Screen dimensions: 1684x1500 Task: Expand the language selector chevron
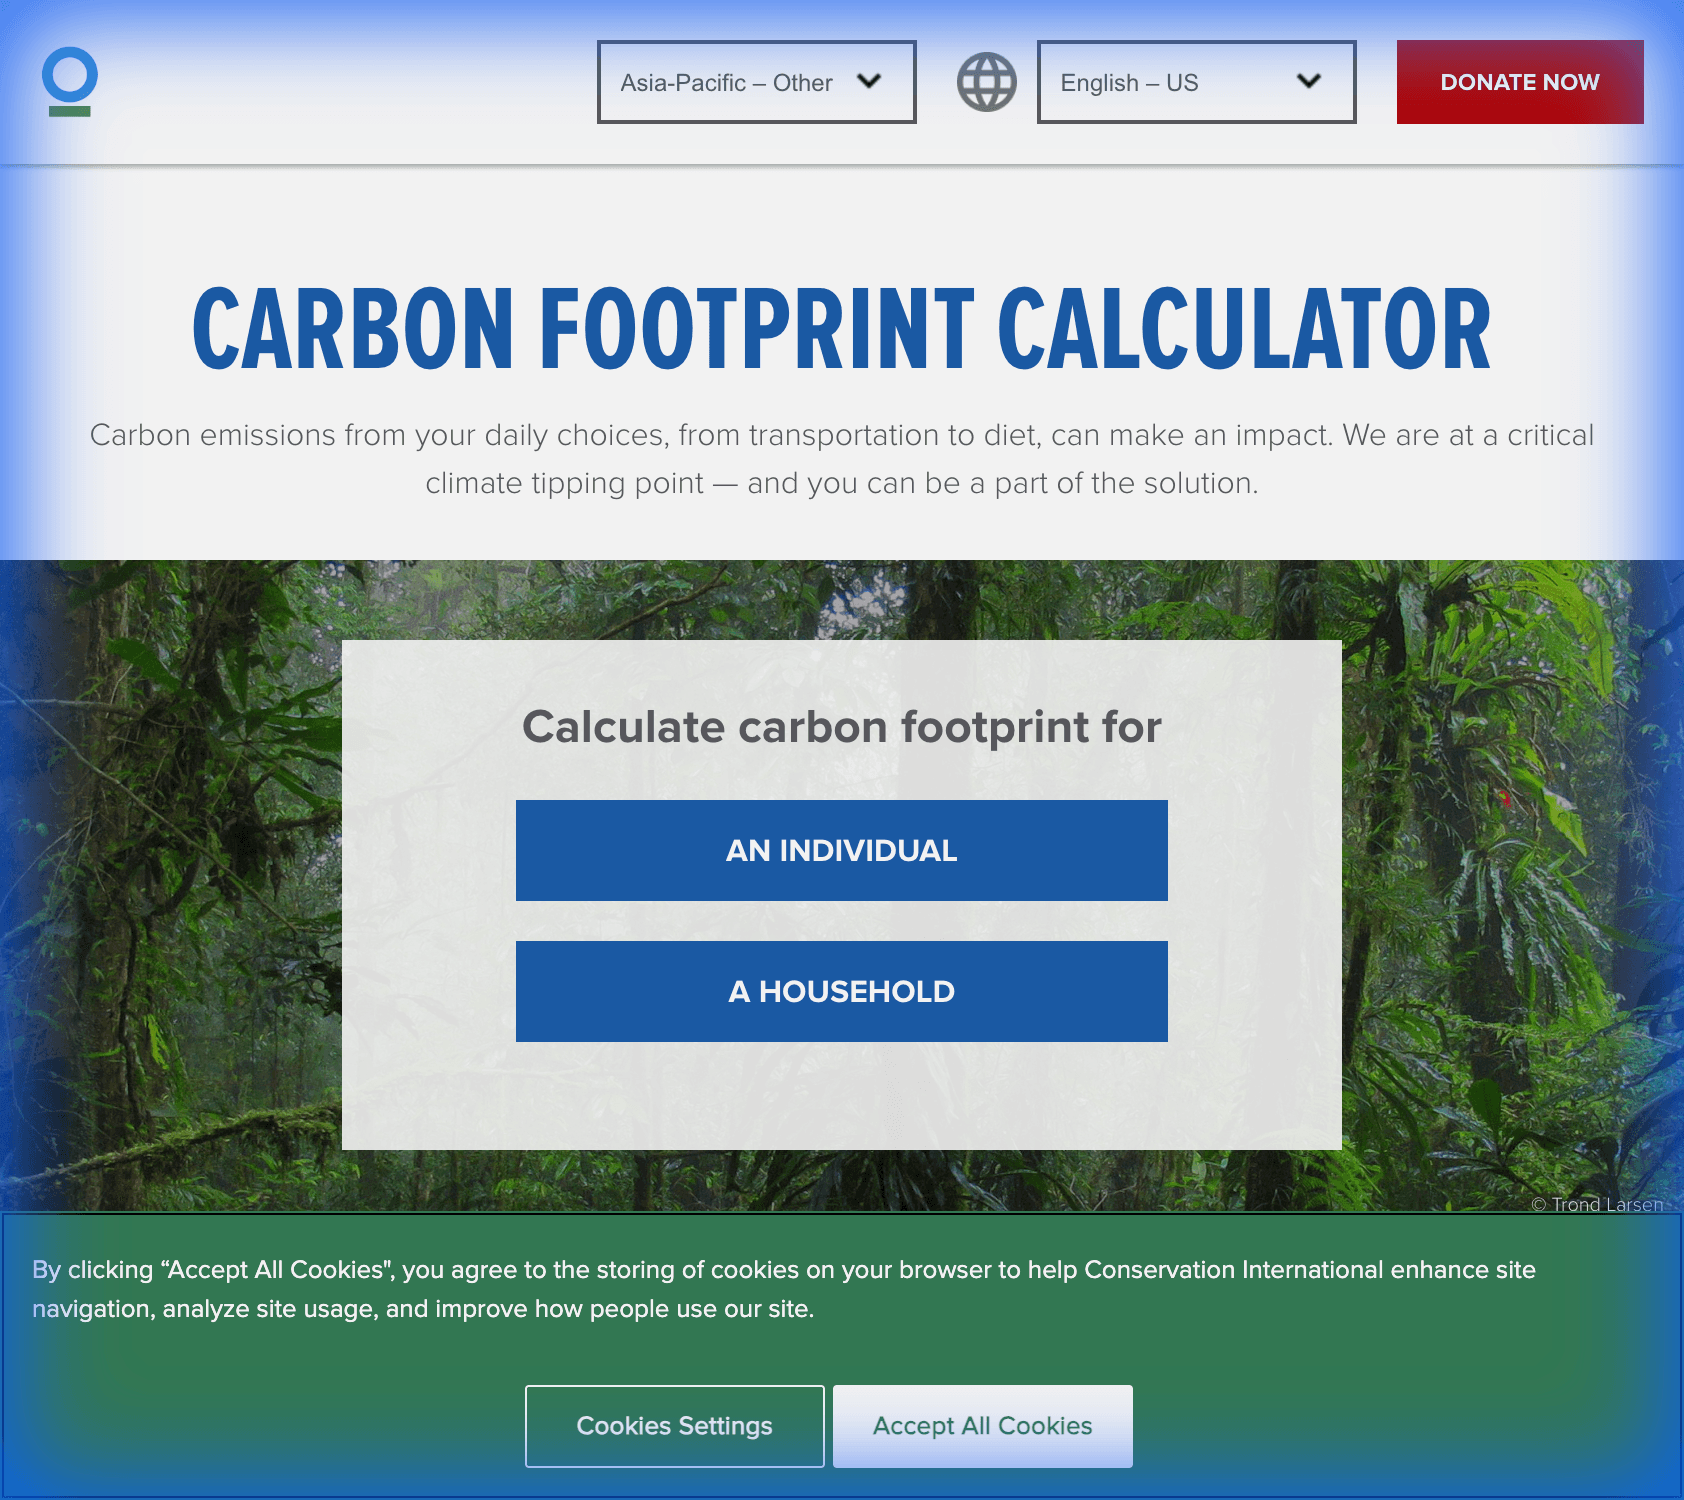click(1308, 83)
